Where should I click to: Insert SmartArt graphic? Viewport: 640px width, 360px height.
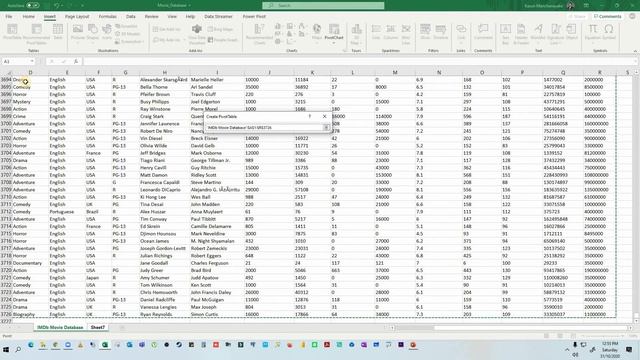coord(126,26)
